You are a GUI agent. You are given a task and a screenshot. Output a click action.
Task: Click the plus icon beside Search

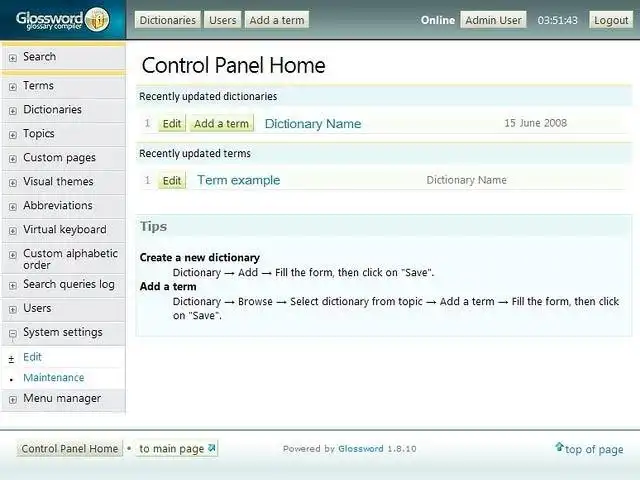point(13,58)
